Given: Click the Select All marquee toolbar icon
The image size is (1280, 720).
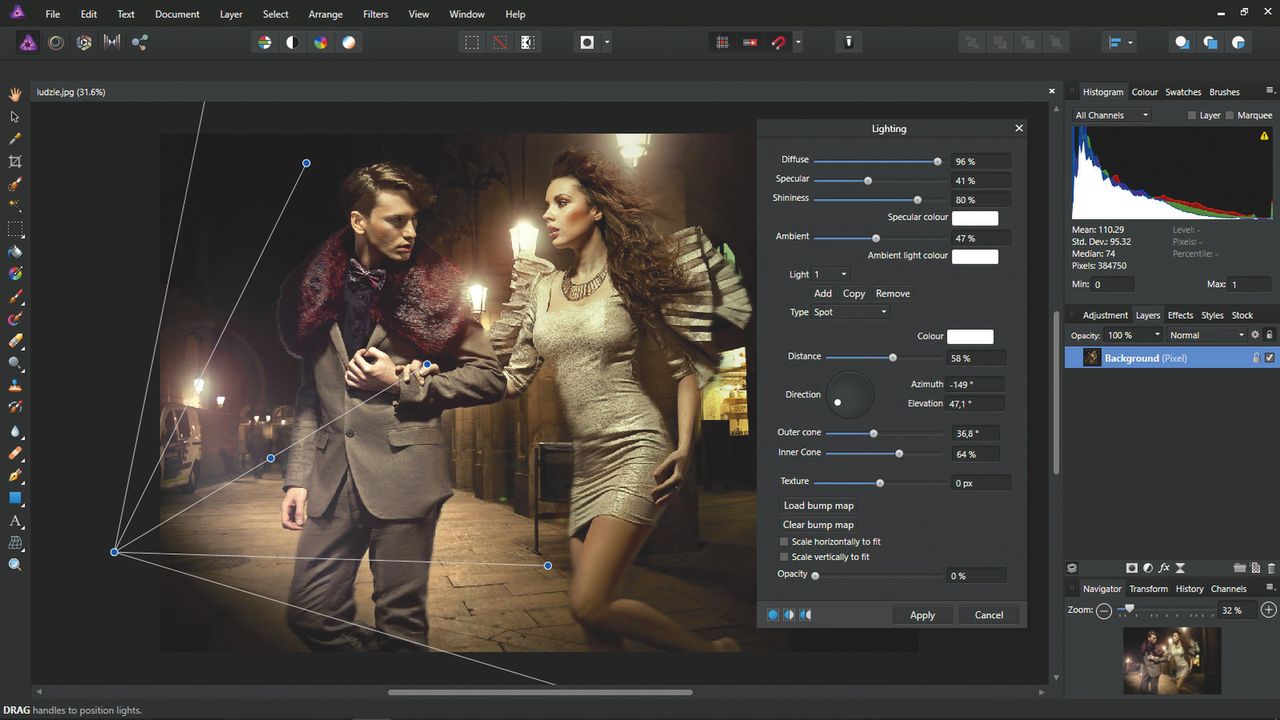Looking at the screenshot, I should click(471, 43).
